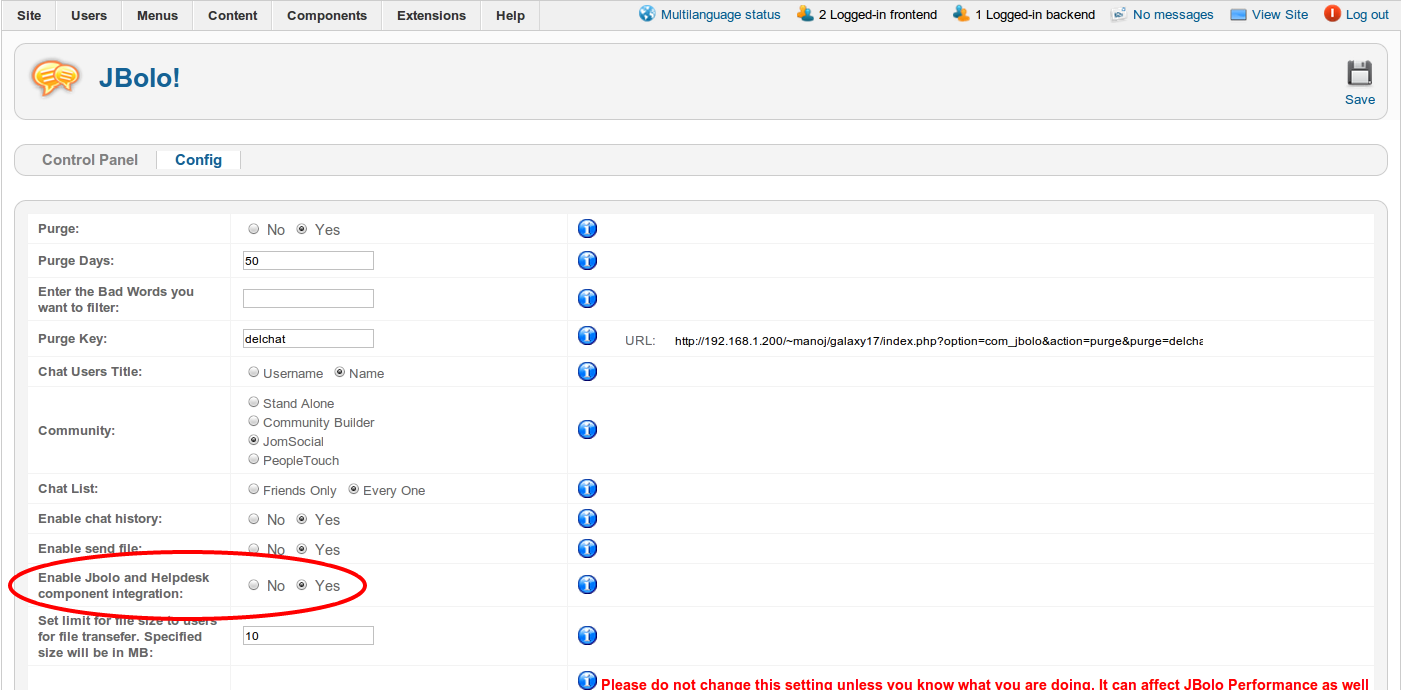This screenshot has width=1401, height=690.
Task: Click the Multilanguage status globe icon
Action: click(645, 14)
